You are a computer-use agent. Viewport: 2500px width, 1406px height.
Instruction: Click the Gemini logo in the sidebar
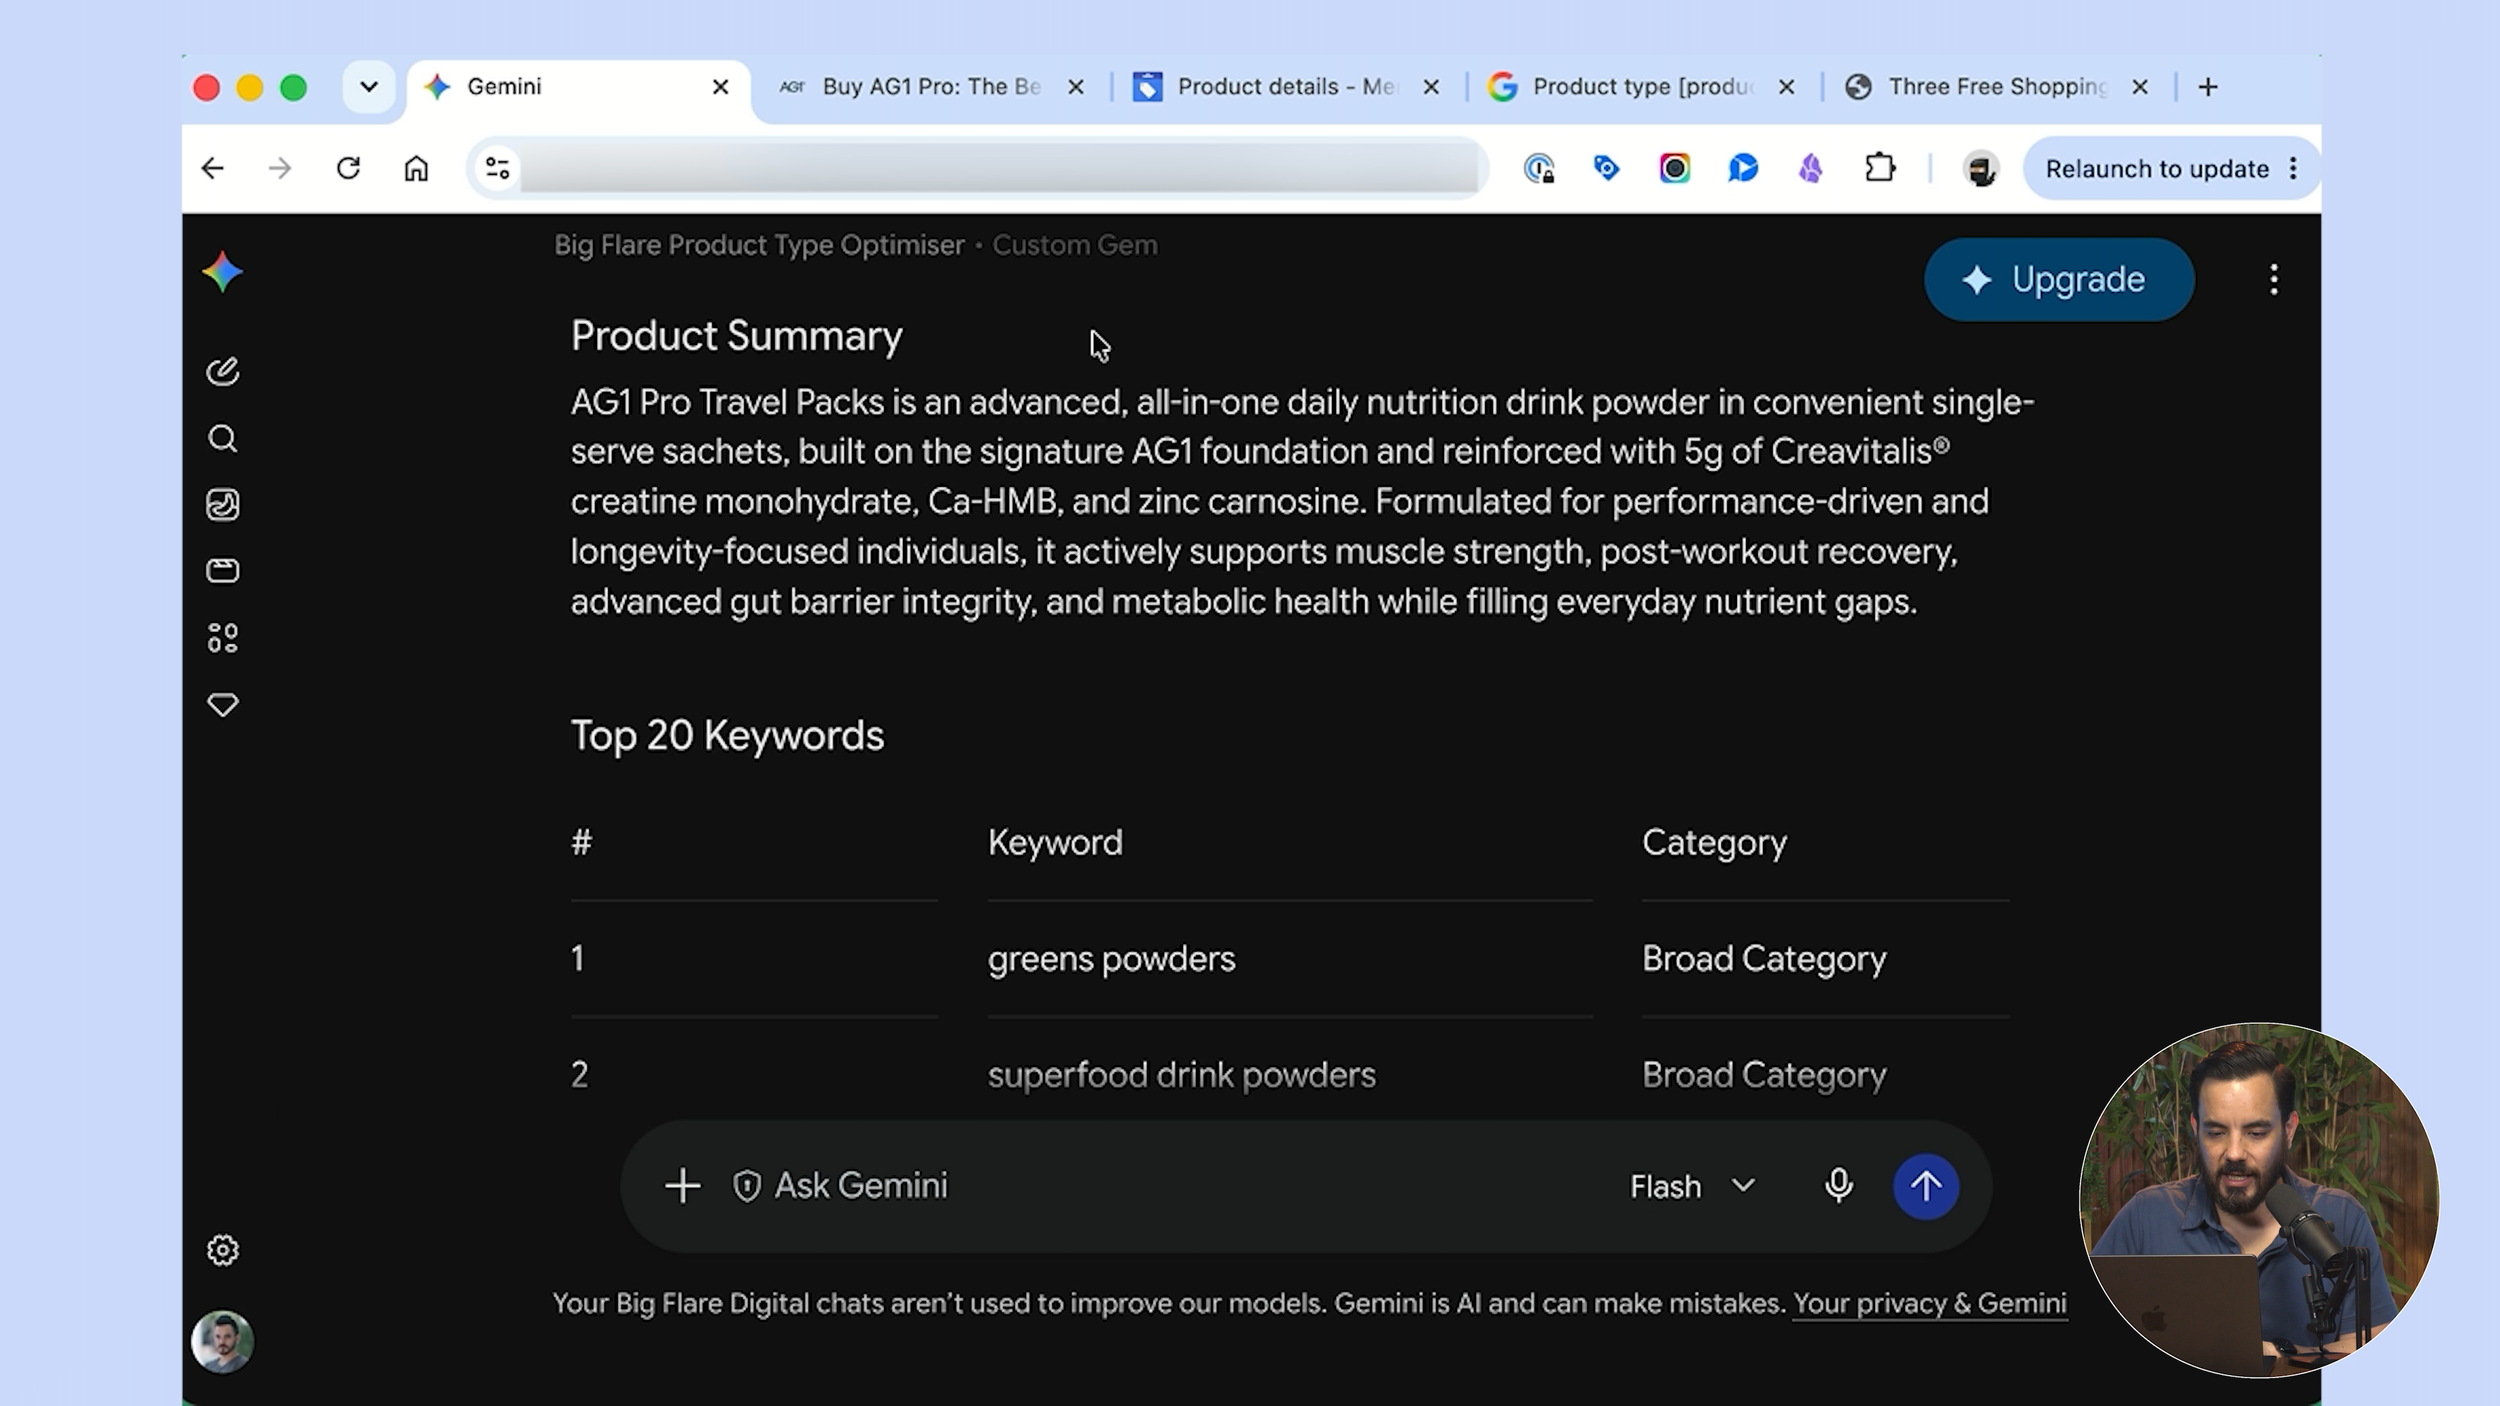(x=222, y=272)
